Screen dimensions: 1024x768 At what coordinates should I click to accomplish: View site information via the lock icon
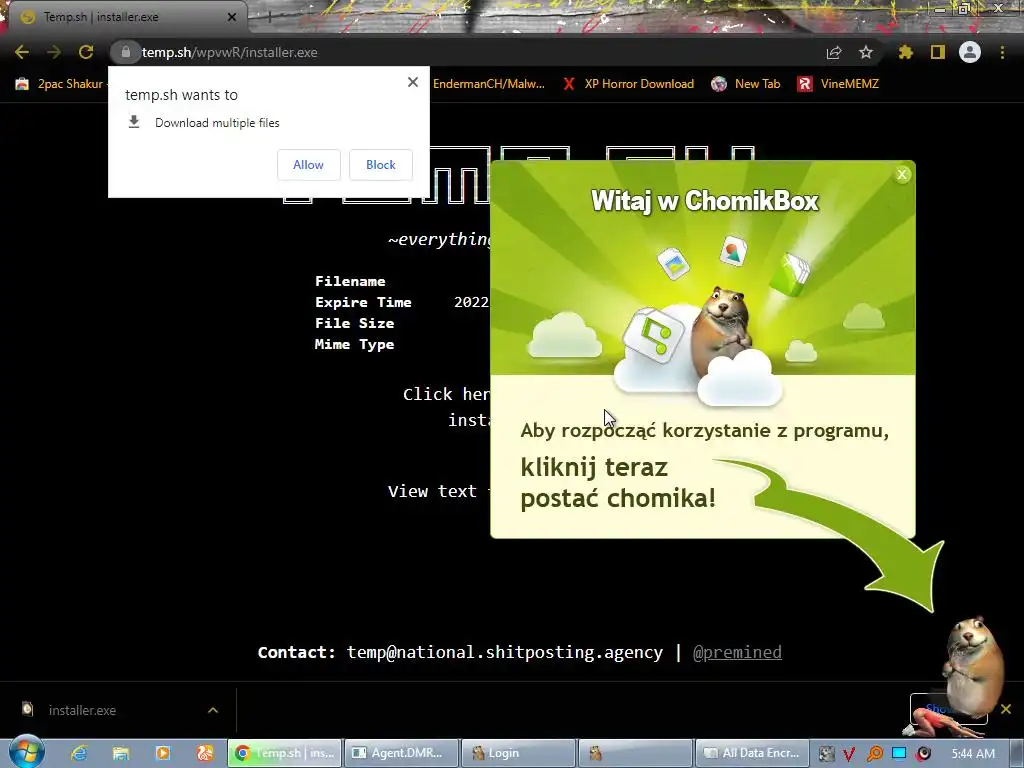coord(125,52)
